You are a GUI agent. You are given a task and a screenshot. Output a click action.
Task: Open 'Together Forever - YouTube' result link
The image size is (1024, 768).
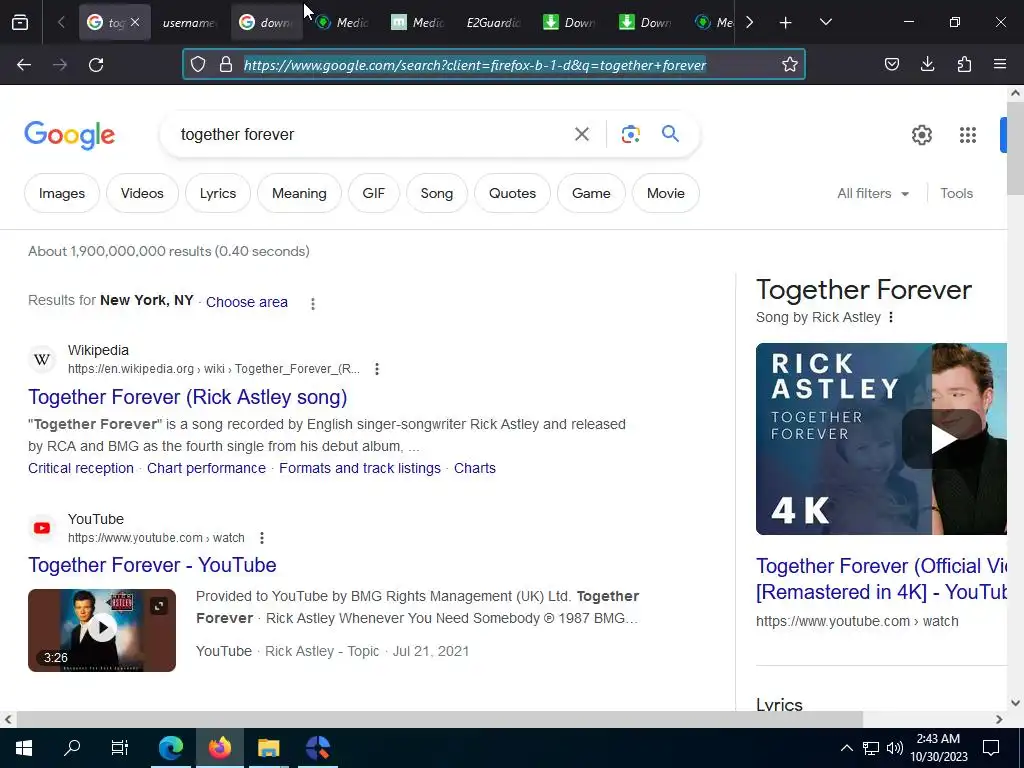pos(152,565)
